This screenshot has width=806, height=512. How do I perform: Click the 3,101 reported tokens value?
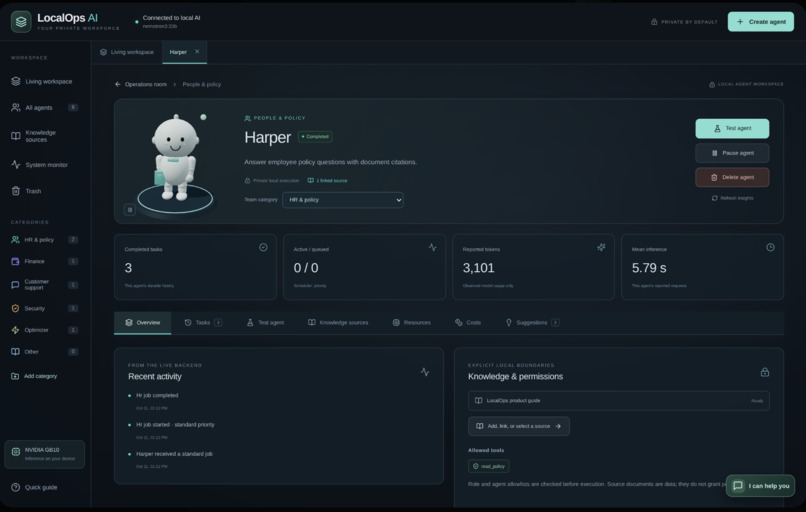(479, 268)
